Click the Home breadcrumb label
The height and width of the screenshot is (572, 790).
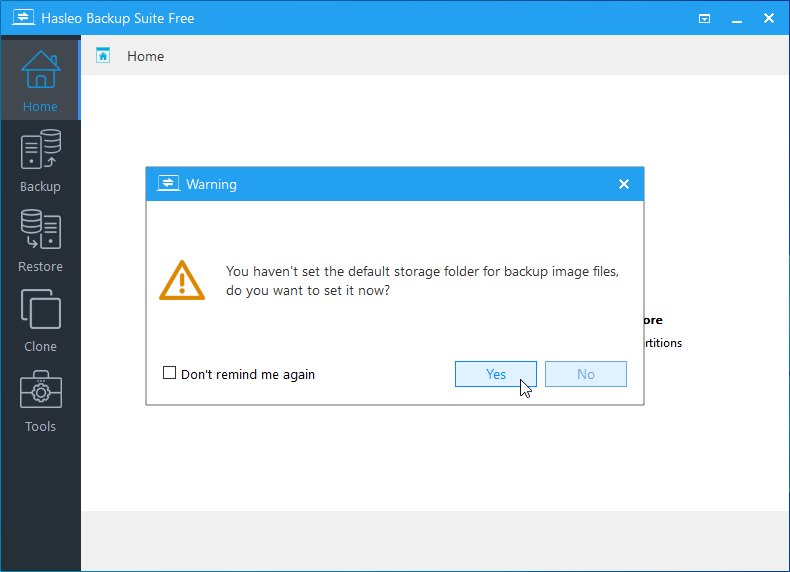point(145,56)
